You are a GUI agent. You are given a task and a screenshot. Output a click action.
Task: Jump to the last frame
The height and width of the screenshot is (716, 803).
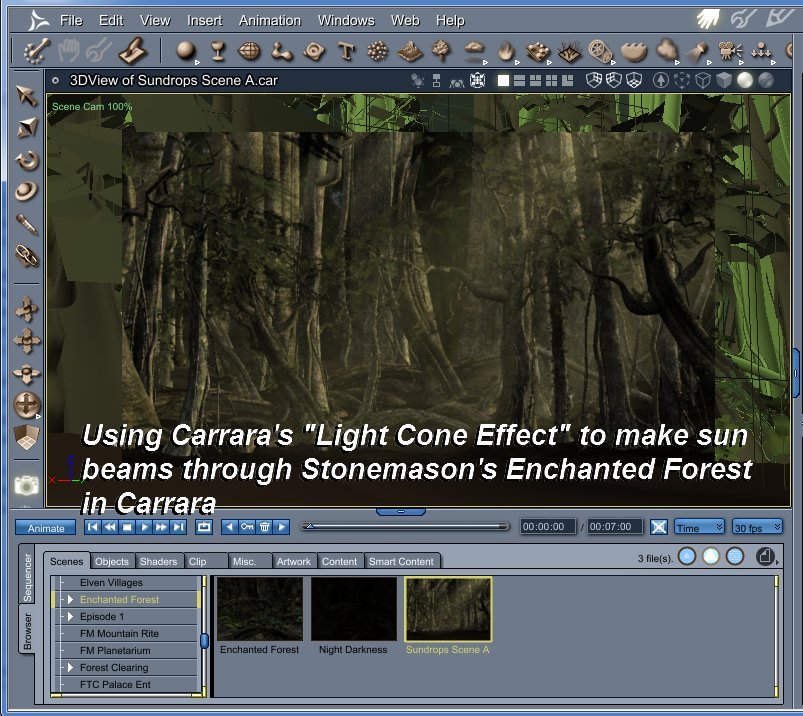click(178, 527)
